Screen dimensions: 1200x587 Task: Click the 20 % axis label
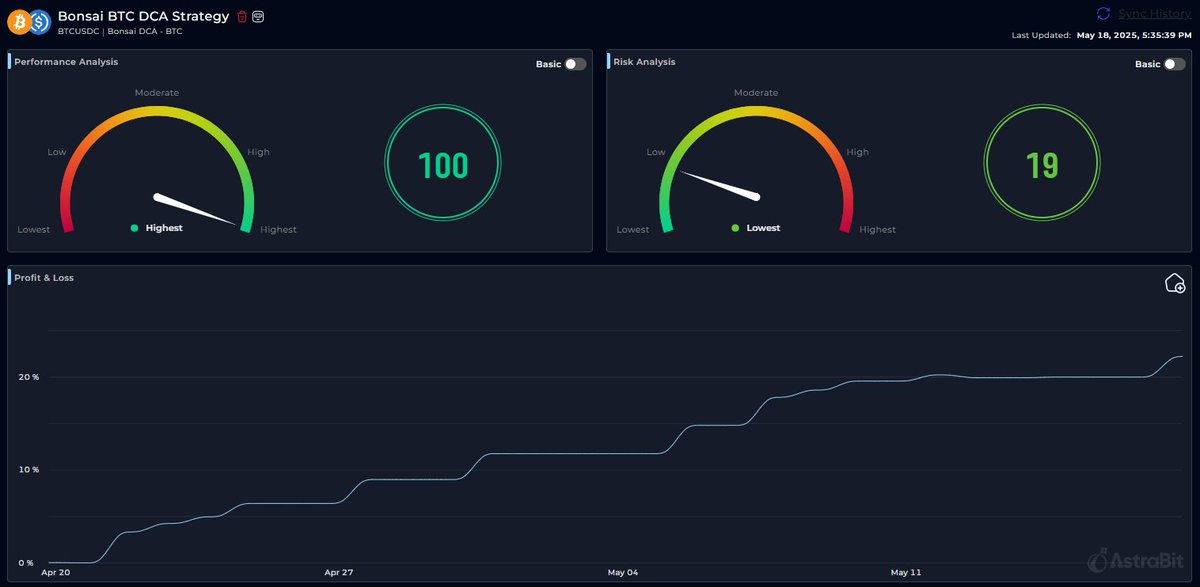(x=28, y=377)
